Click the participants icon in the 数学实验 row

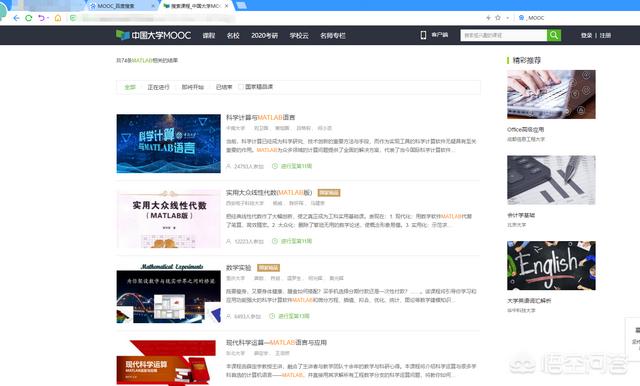(x=229, y=317)
